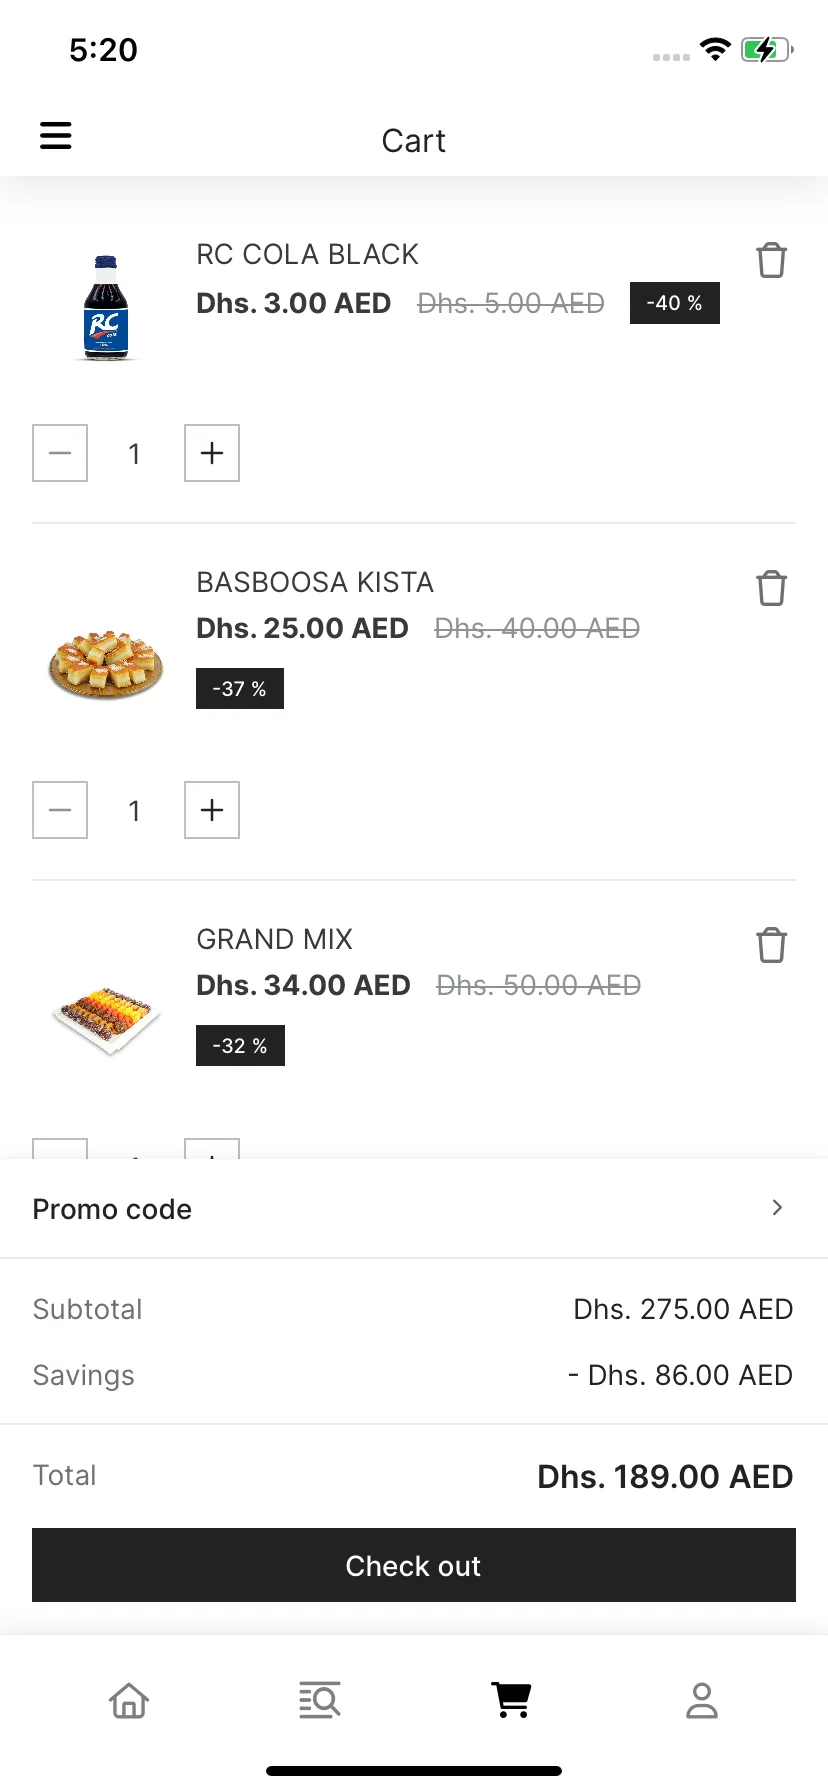Viewport: 828px width, 1792px height.
Task: Tap the cart icon in bottom bar
Action: [x=511, y=1700]
